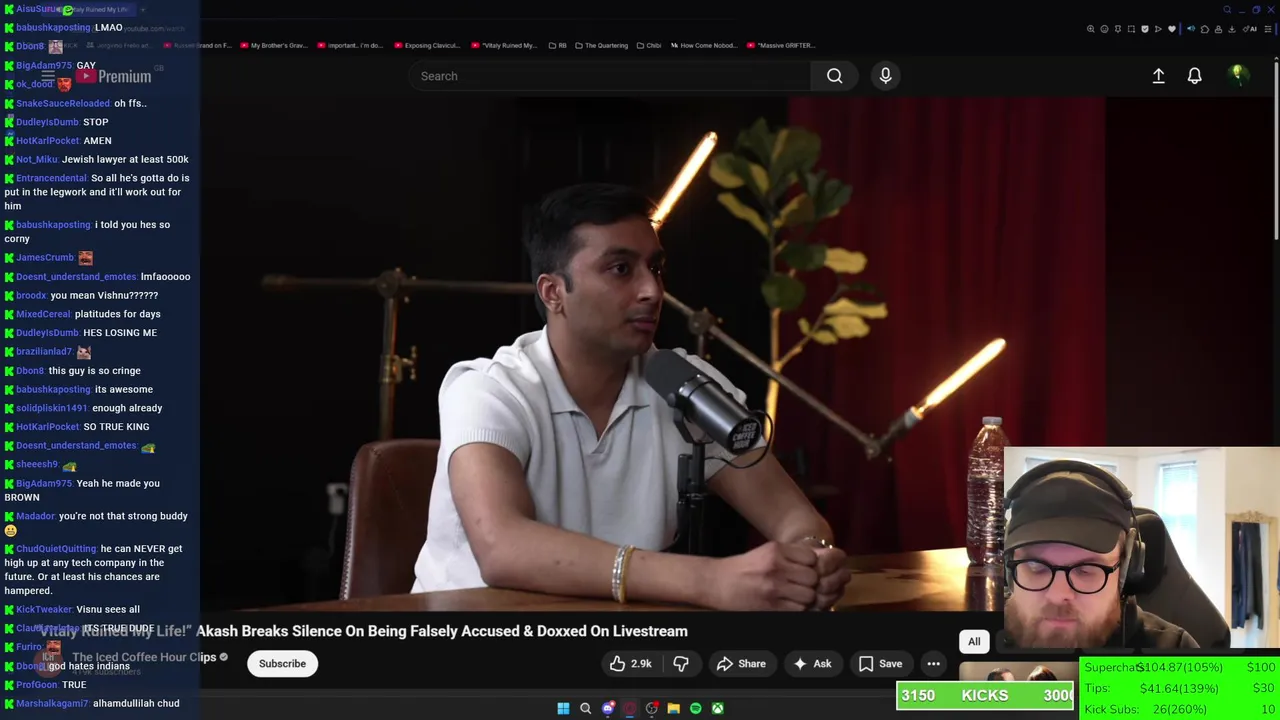
Task: Click the browser zoom magnifier icon
Action: [x=1090, y=29]
